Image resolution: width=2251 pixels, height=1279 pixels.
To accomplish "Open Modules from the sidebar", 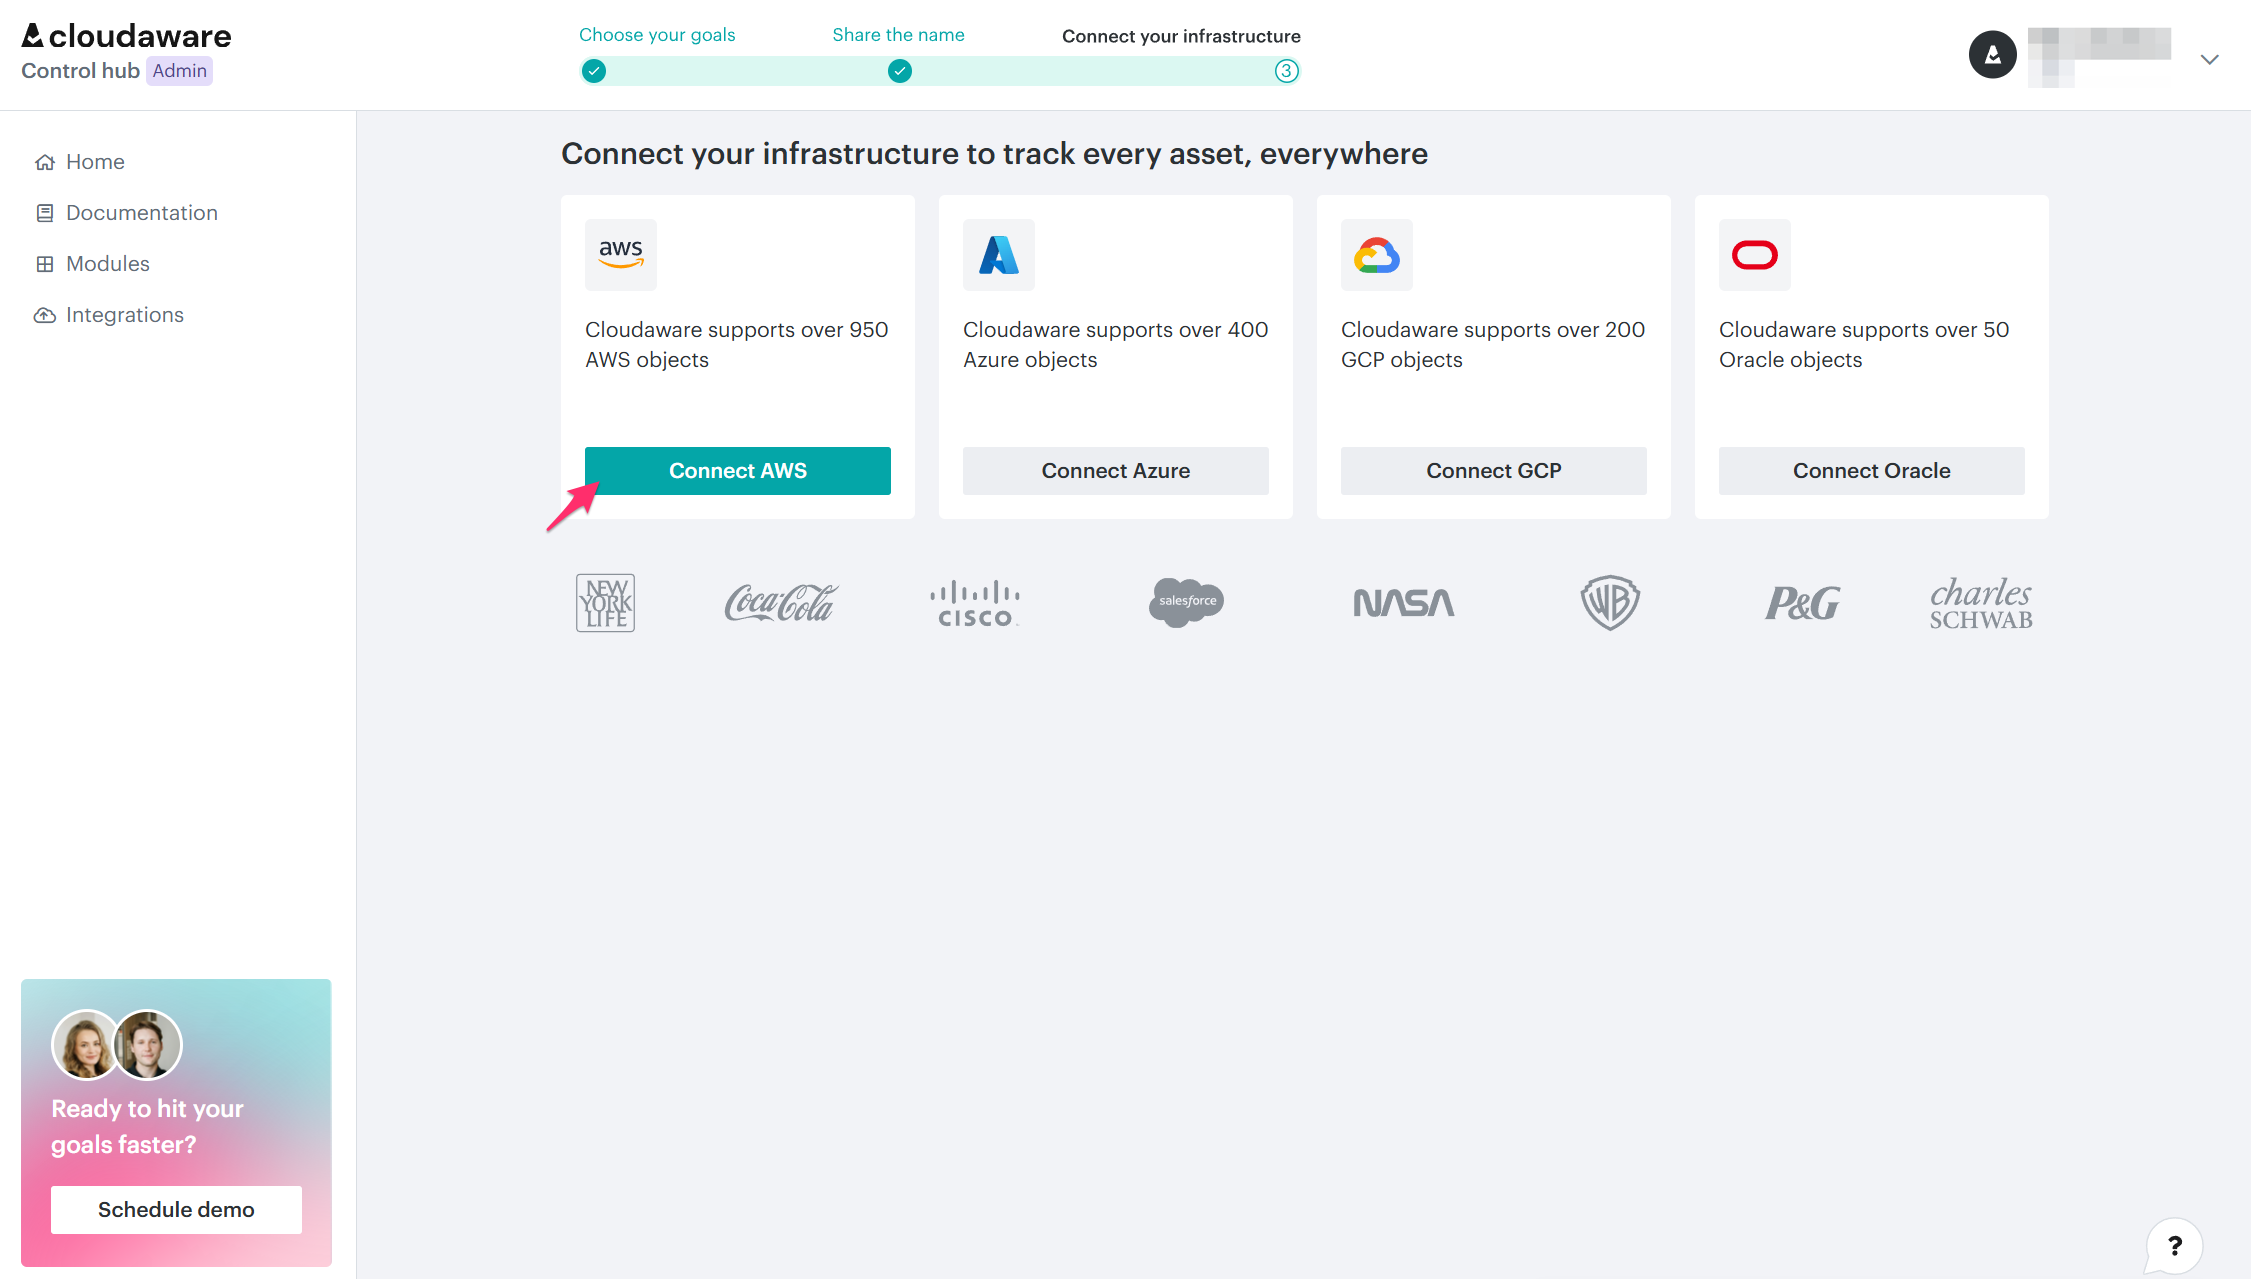I will click(x=106, y=263).
